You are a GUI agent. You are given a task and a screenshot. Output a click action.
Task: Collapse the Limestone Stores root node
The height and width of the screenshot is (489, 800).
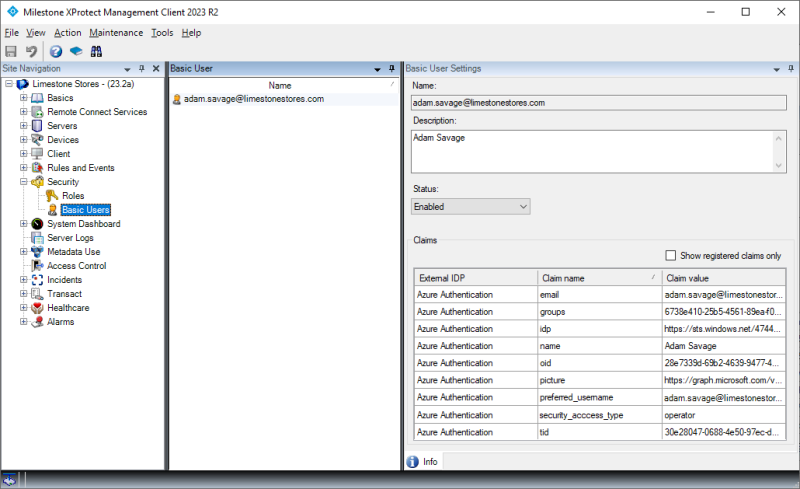(9, 83)
